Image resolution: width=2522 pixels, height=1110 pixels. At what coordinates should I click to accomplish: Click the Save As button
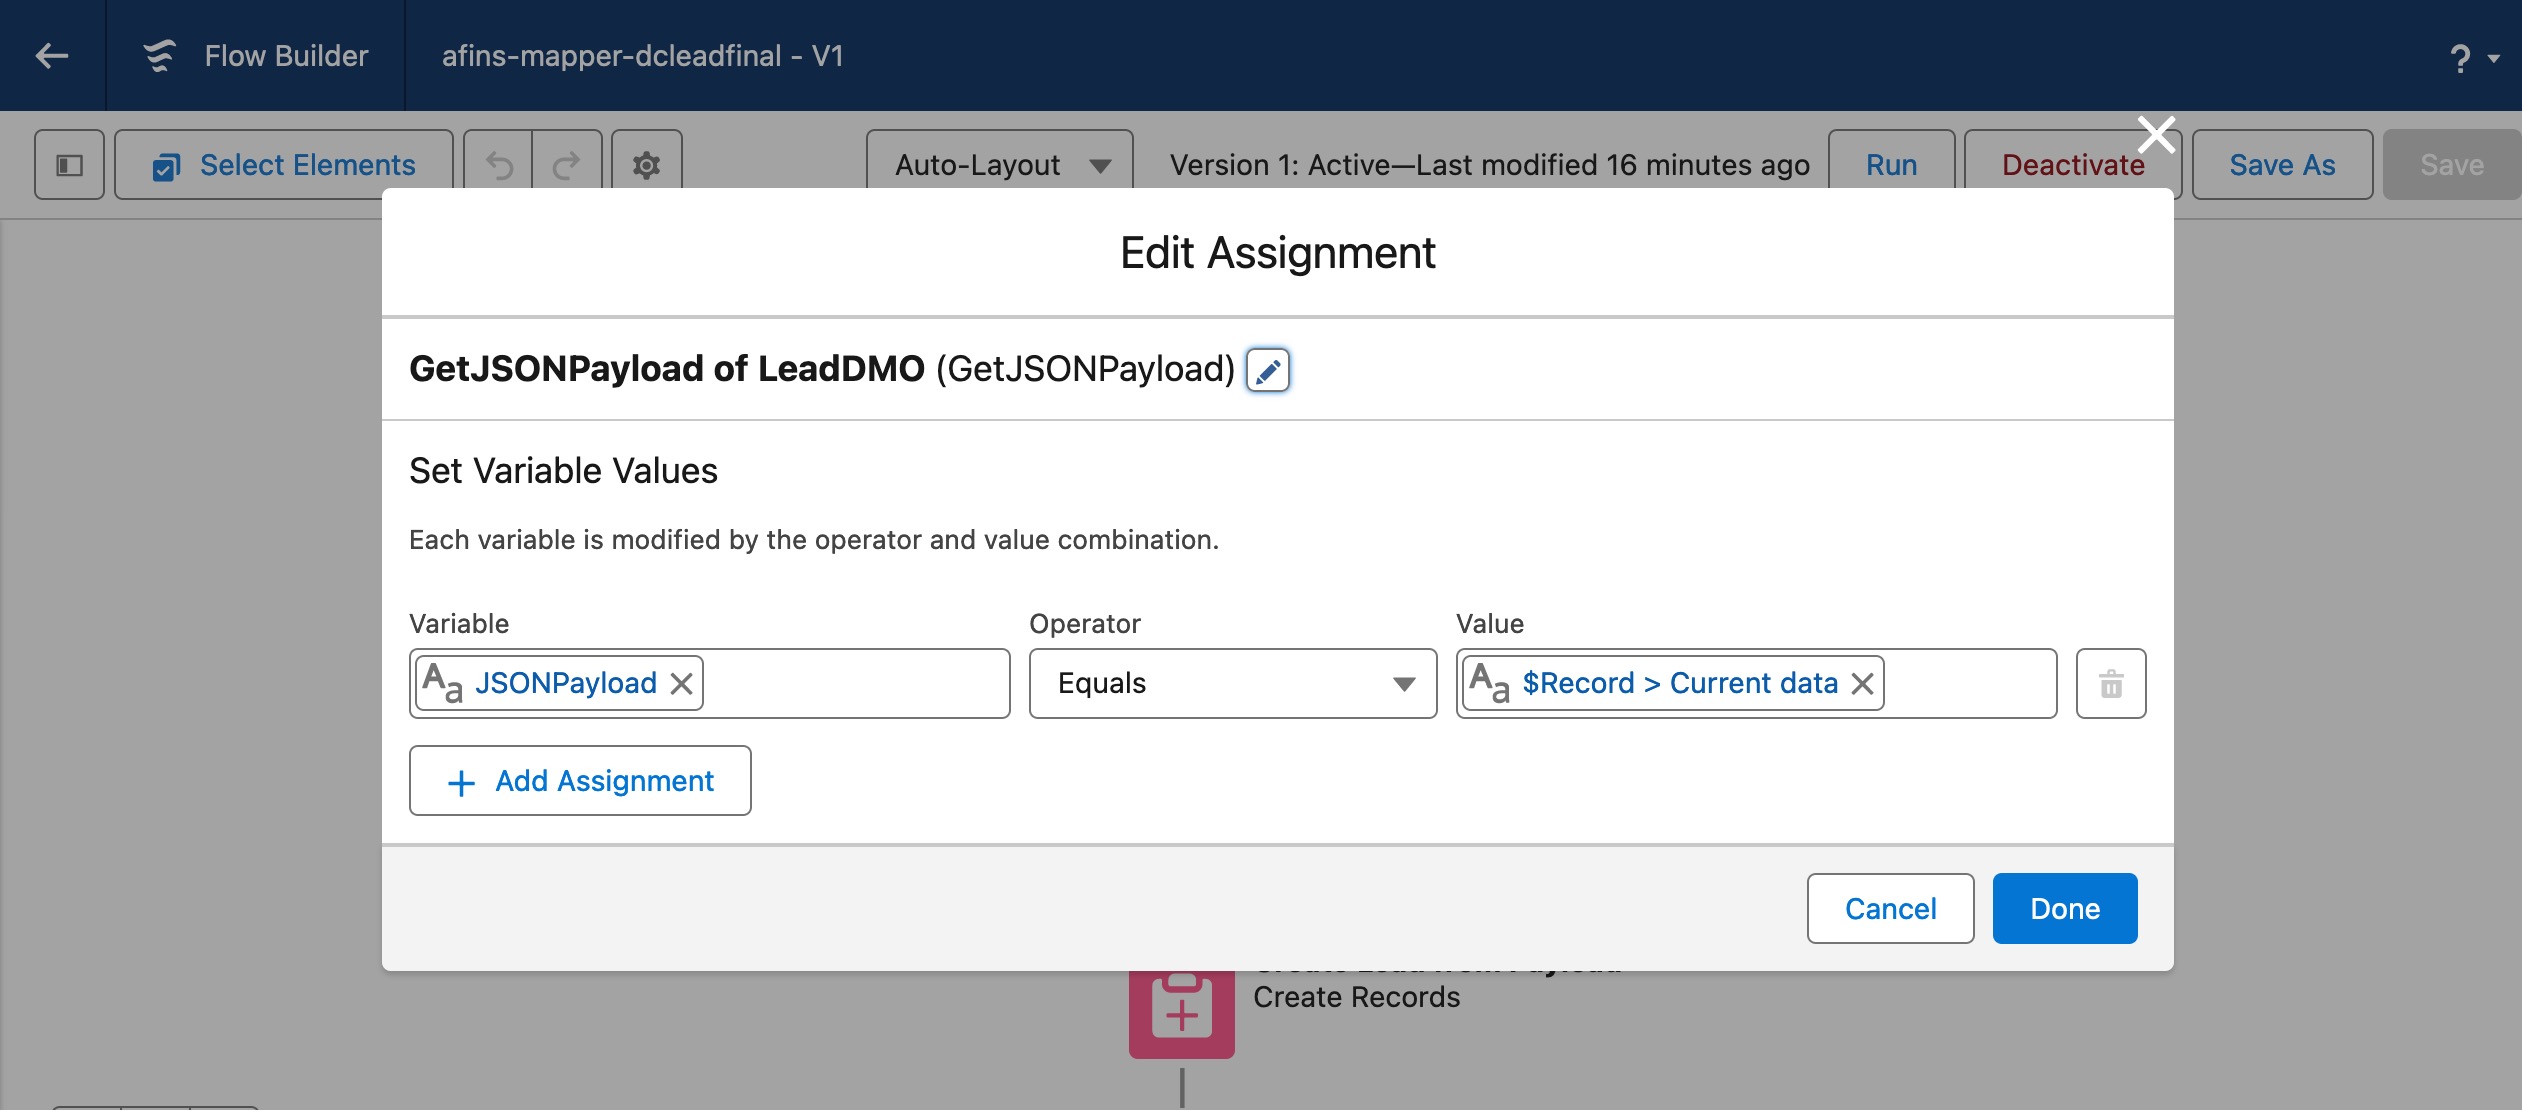[2282, 165]
